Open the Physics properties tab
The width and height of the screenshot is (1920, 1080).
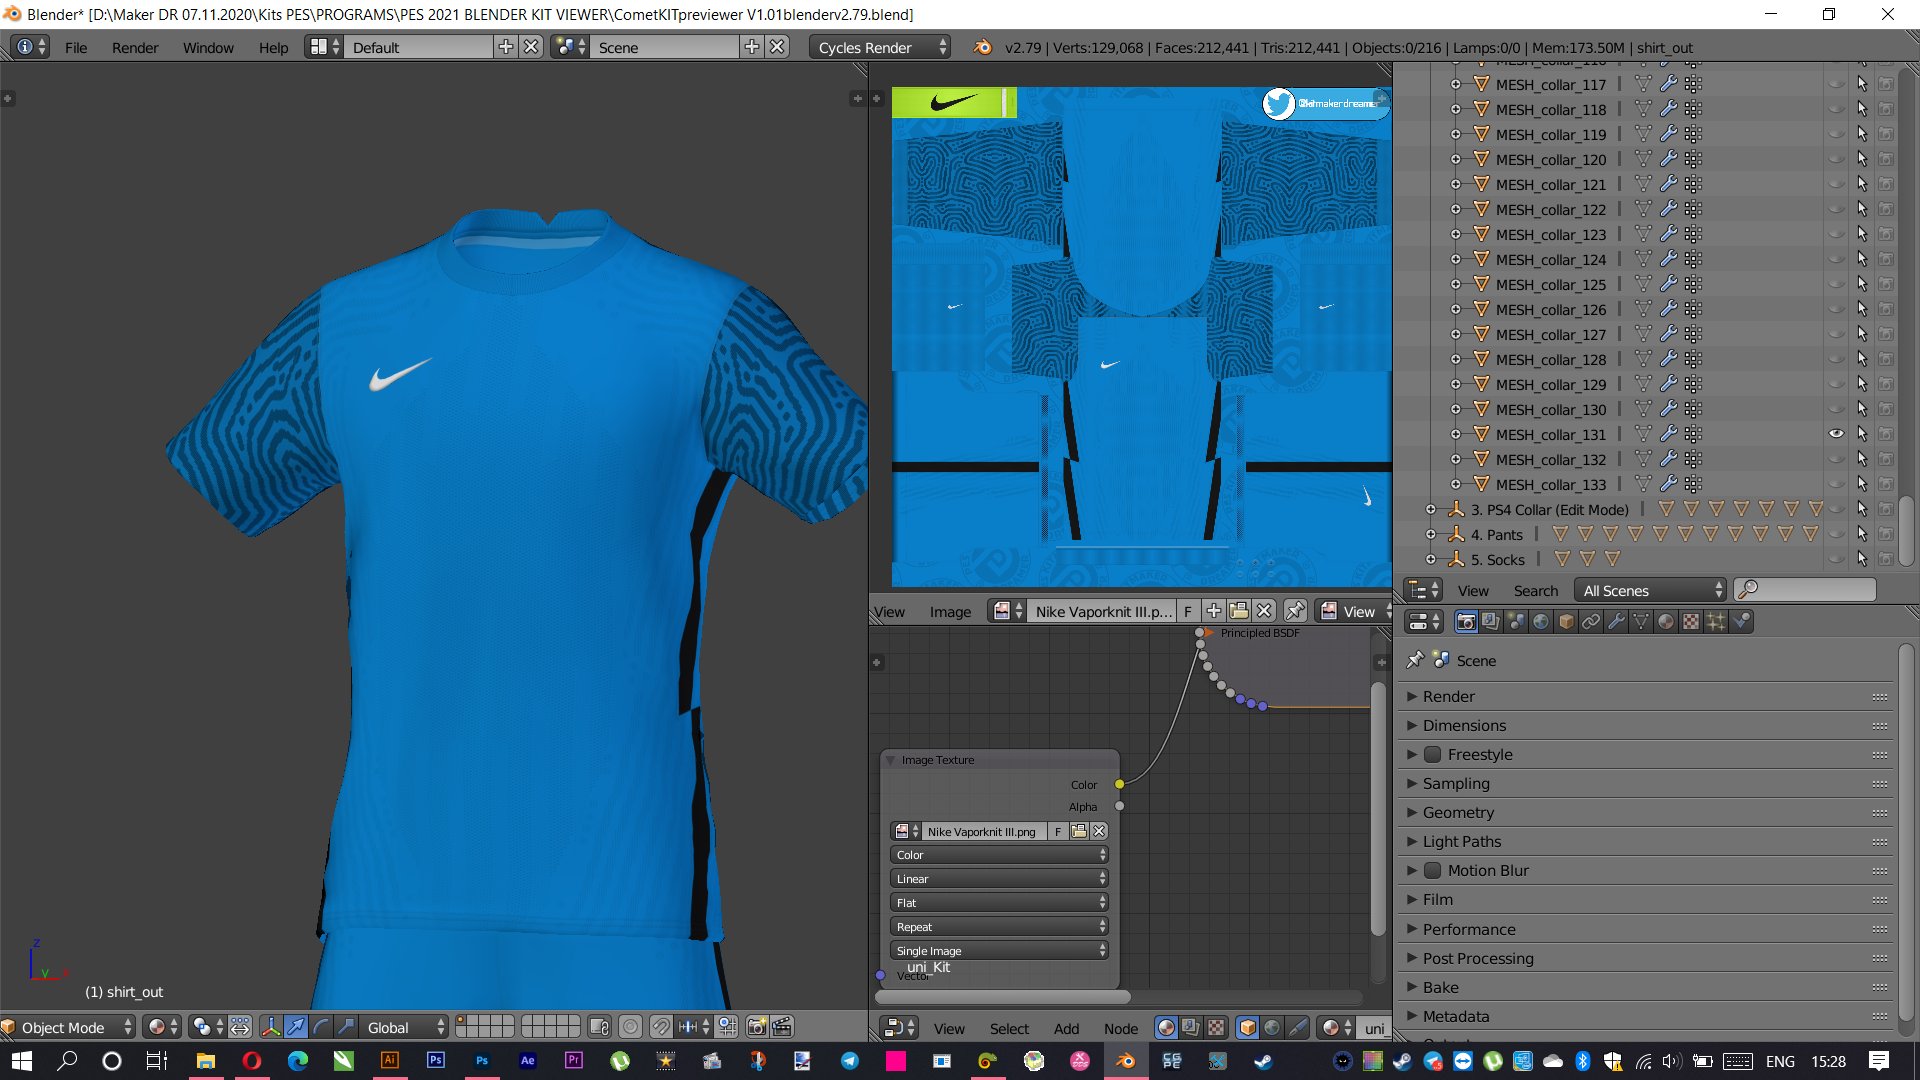click(x=1741, y=622)
